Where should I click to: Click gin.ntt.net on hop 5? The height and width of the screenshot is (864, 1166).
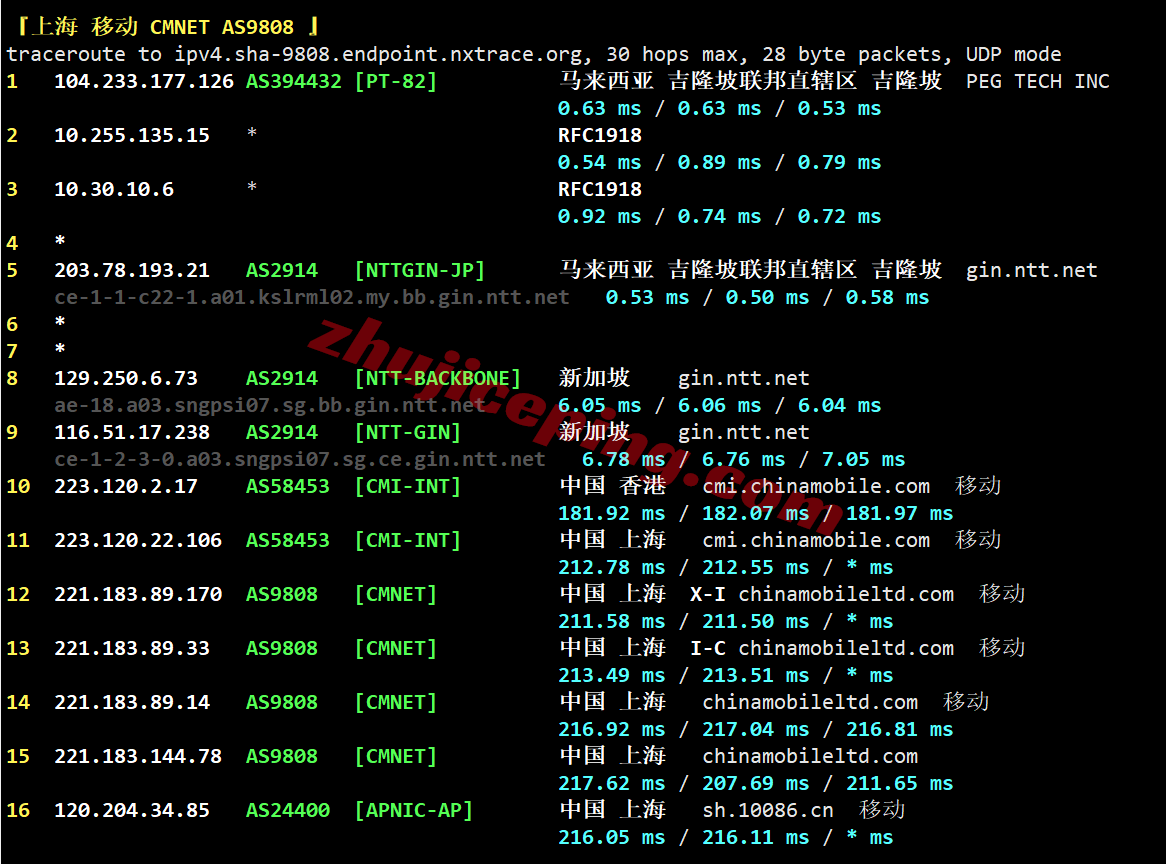click(x=1031, y=270)
